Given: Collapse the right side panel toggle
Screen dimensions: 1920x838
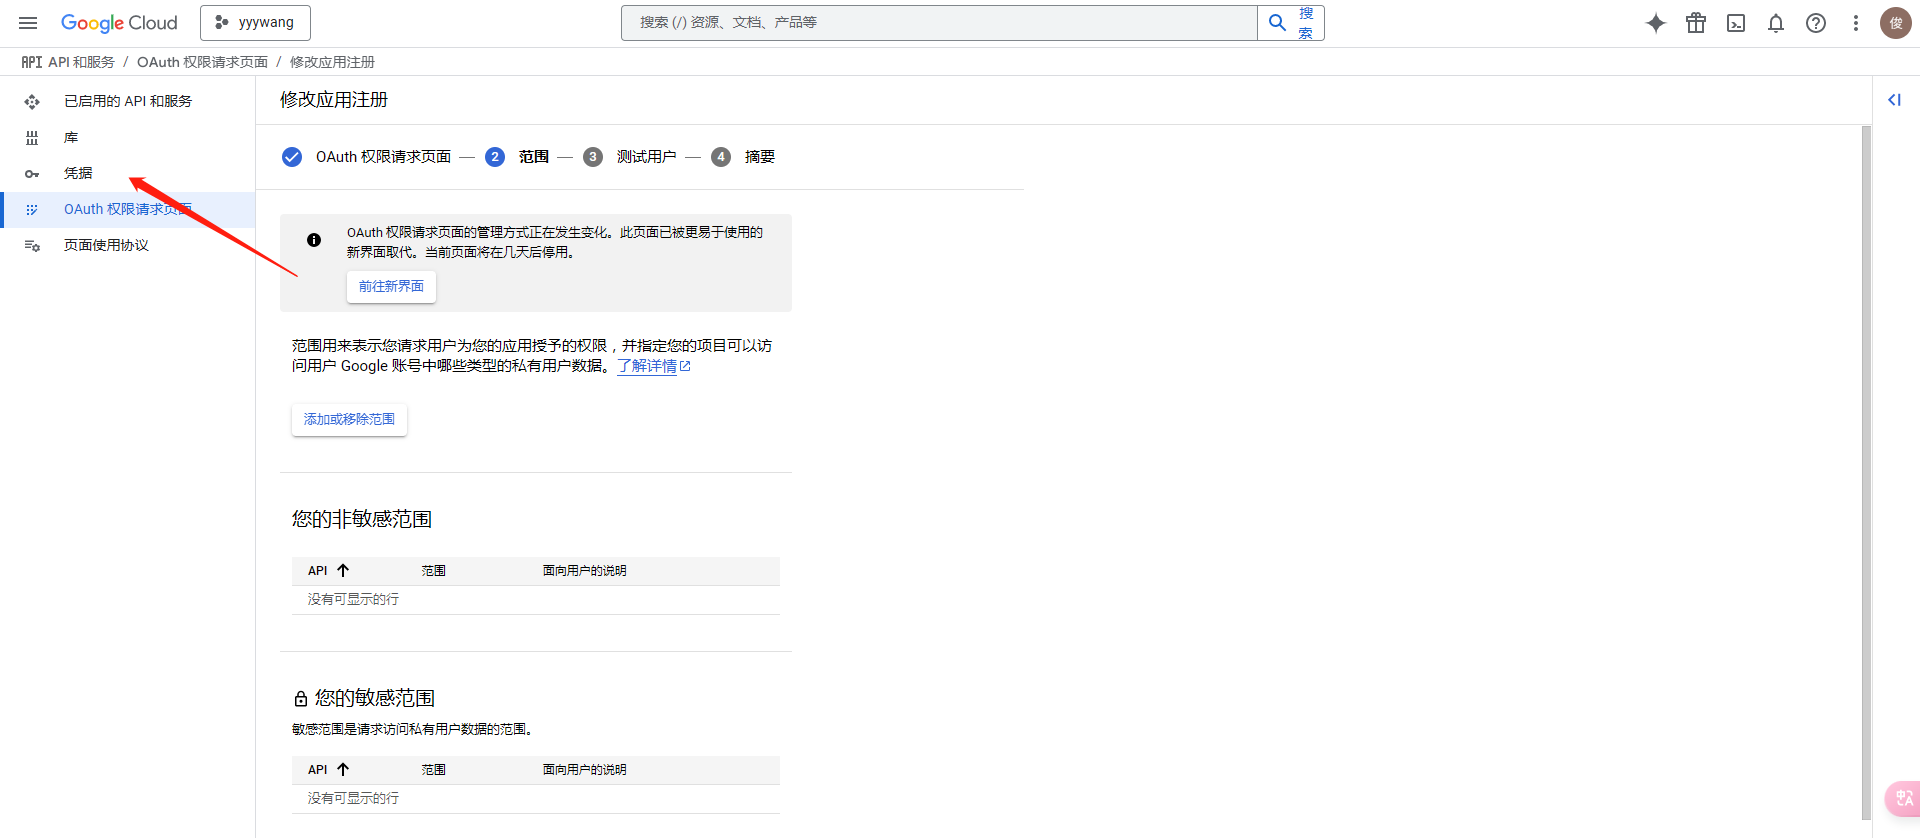Looking at the screenshot, I should point(1894,100).
